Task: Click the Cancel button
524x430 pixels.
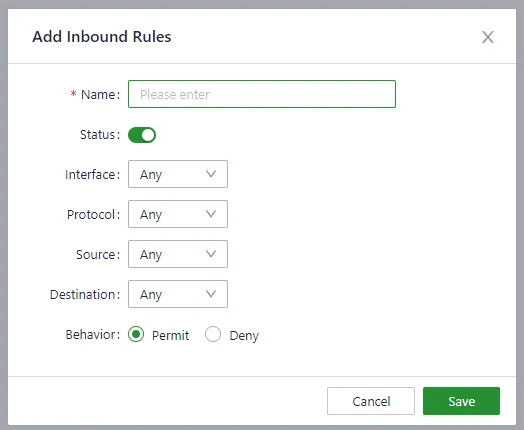Action: pyautogui.click(x=371, y=401)
